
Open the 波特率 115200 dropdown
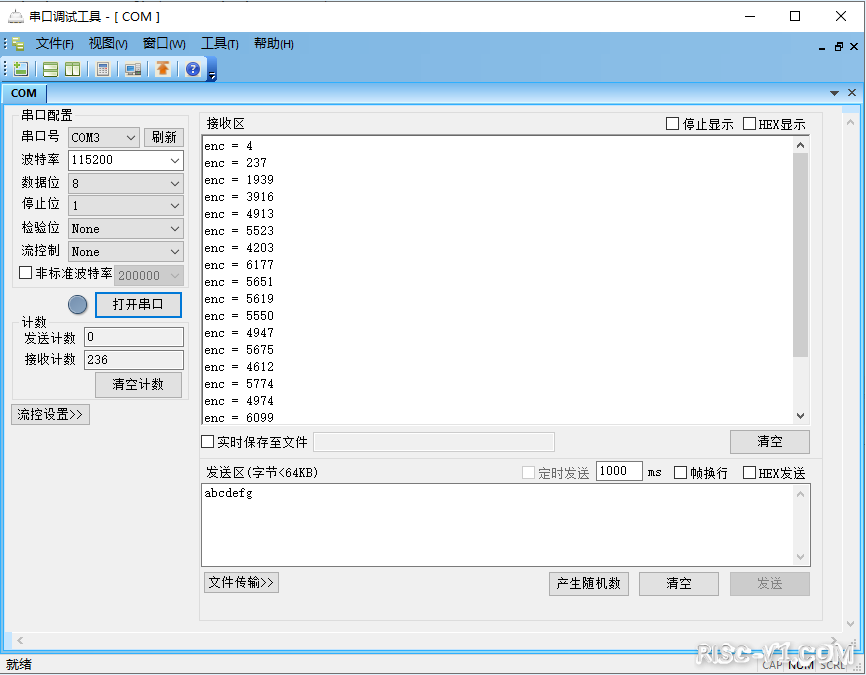[126, 160]
